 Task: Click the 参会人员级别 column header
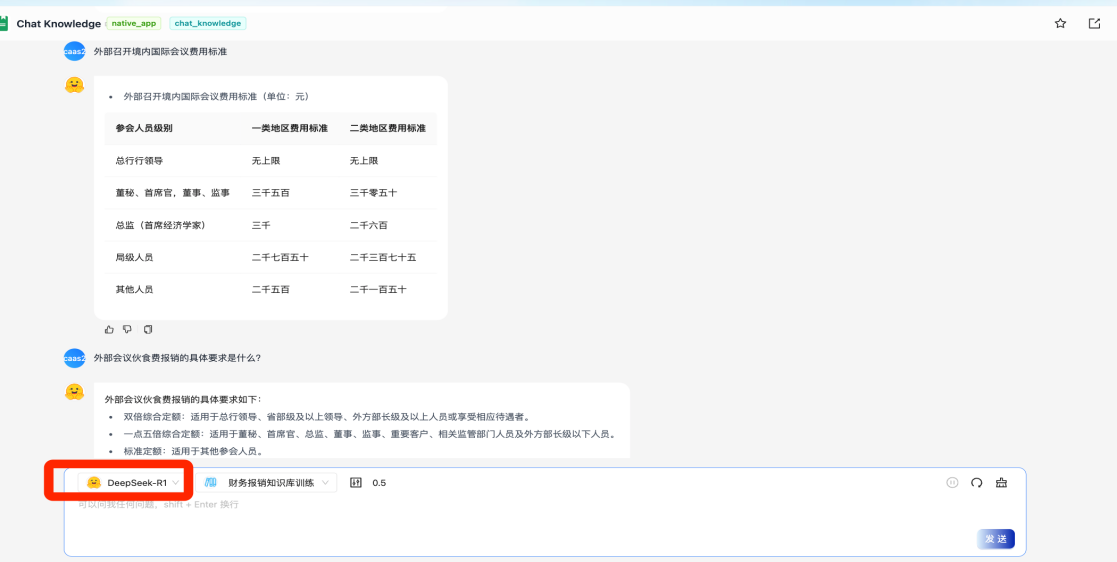coord(144,128)
